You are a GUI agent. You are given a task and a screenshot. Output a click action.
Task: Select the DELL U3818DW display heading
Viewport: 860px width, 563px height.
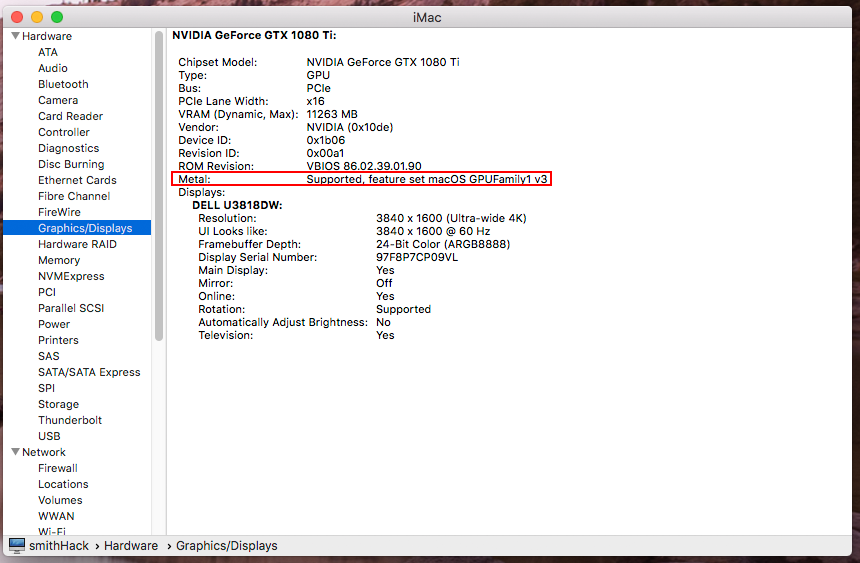pos(237,205)
